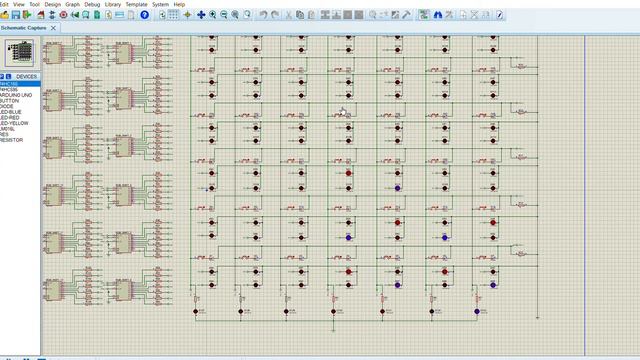Click the Undo arrow icon
The image size is (640, 360).
tap(263, 15)
